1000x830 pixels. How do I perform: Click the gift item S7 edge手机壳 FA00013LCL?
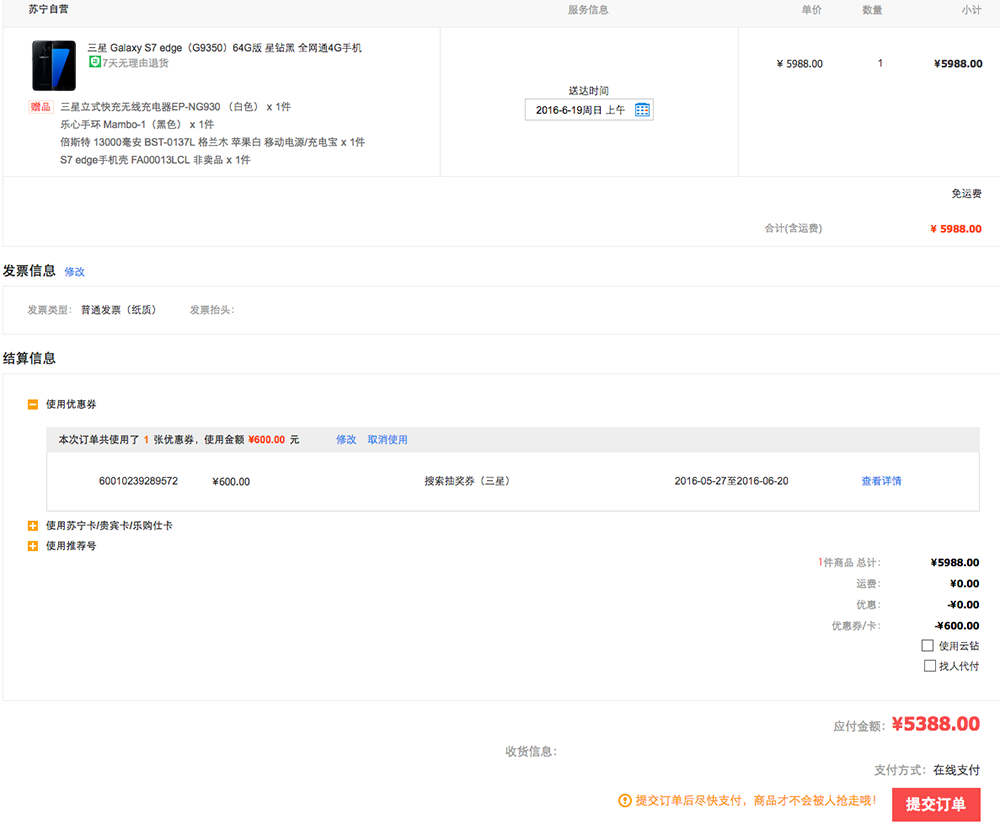coord(155,160)
